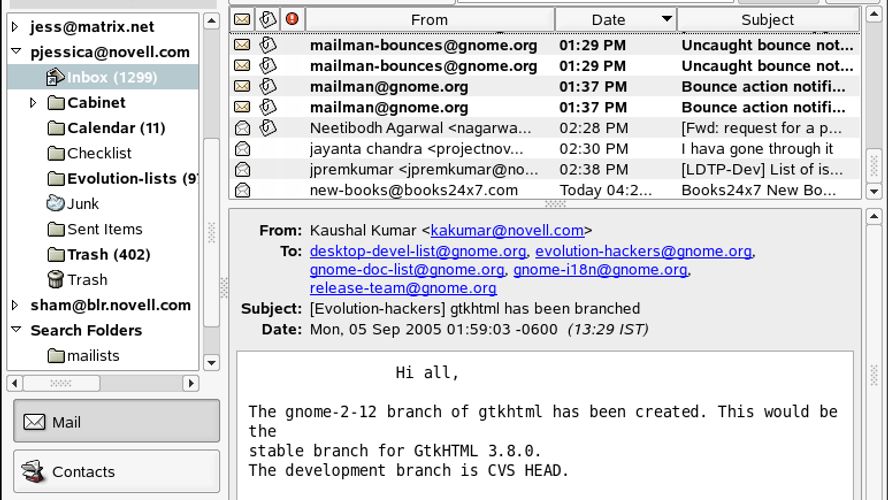Screen dimensions: 888x500
Task: Expand the Cabinet folder
Action: [x=33, y=103]
